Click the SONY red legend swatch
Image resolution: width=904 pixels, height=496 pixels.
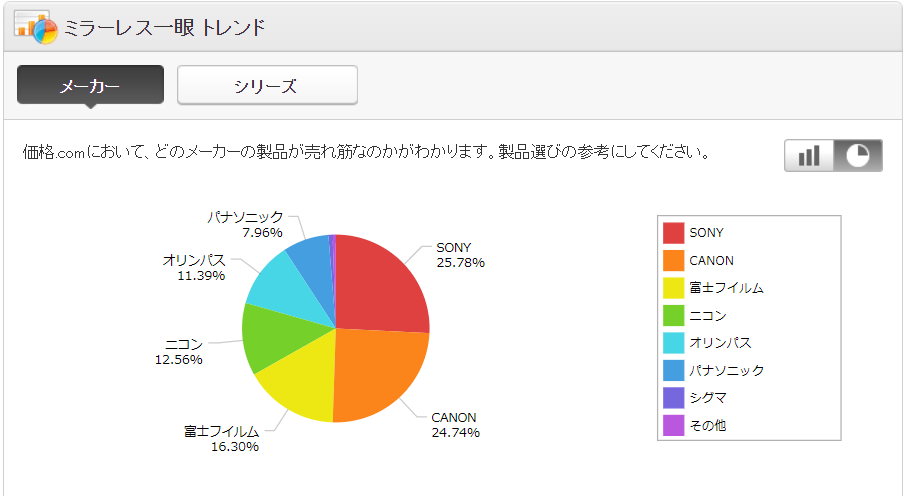click(673, 233)
